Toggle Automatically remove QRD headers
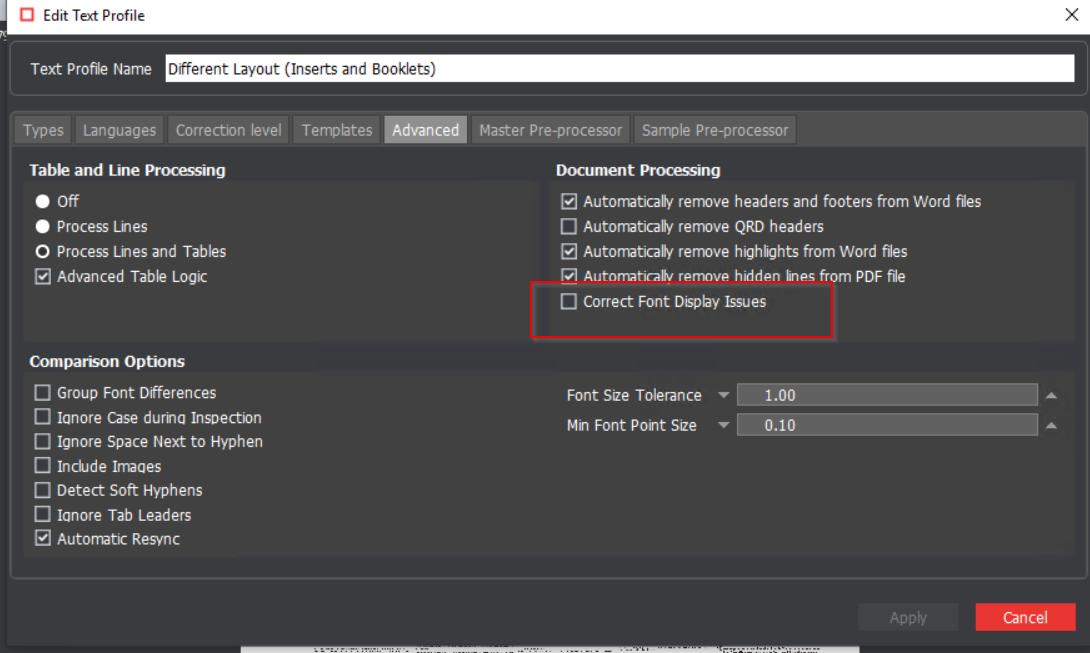The height and width of the screenshot is (653, 1090). point(569,227)
